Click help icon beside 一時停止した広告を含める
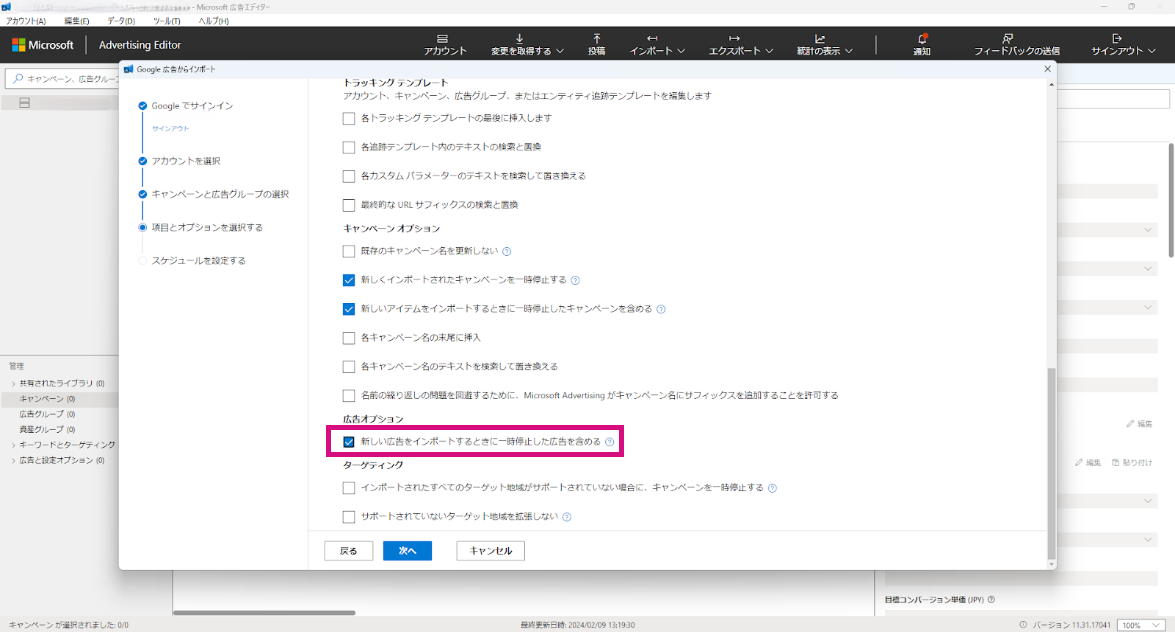Image resolution: width=1175 pixels, height=632 pixels. [609, 442]
